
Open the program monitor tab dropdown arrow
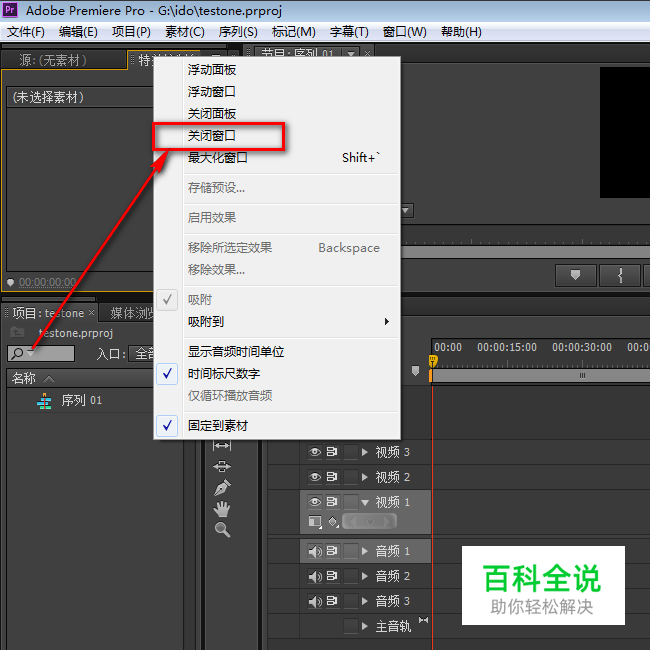[x=351, y=53]
